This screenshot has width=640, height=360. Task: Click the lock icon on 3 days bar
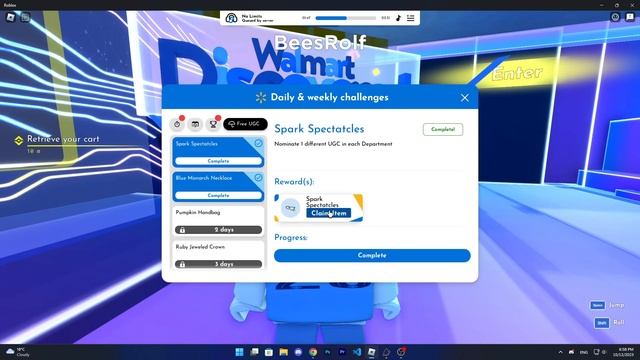click(x=182, y=264)
